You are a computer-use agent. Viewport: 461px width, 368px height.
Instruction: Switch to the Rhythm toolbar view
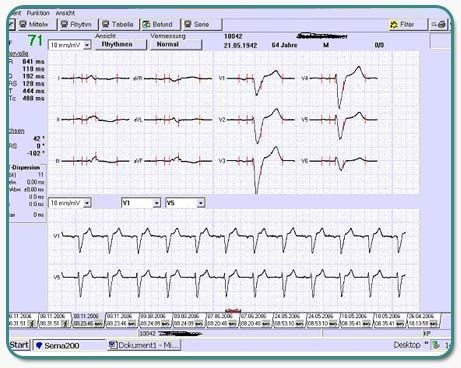point(78,24)
